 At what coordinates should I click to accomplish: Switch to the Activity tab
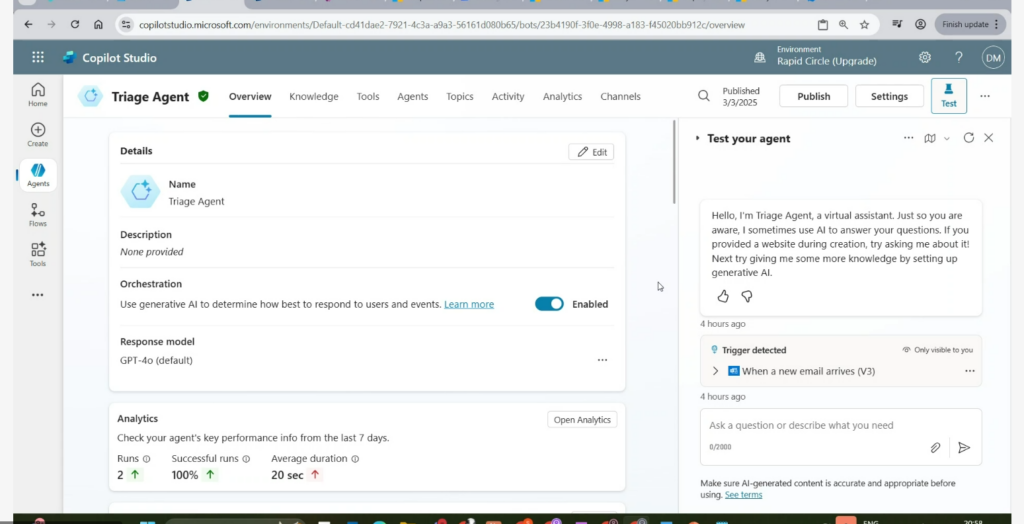tap(508, 96)
